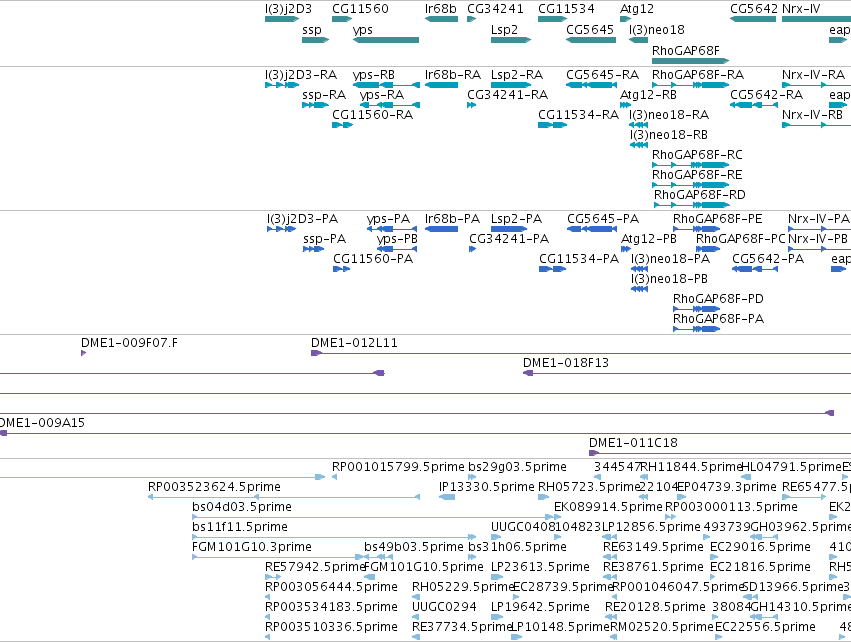The height and width of the screenshot is (642, 851).
Task: Click the l(3)neo18-PB protein feature
Action: [x=639, y=289]
